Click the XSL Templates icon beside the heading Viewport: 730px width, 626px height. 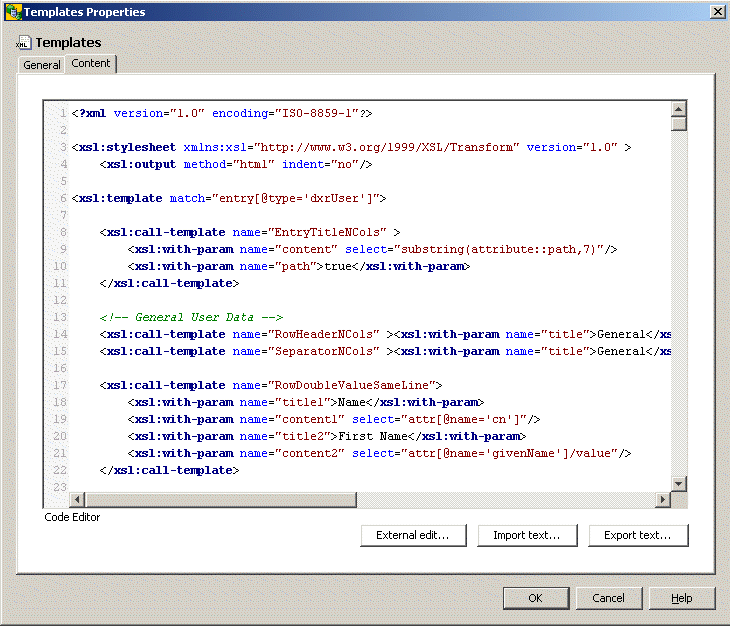tap(23, 43)
